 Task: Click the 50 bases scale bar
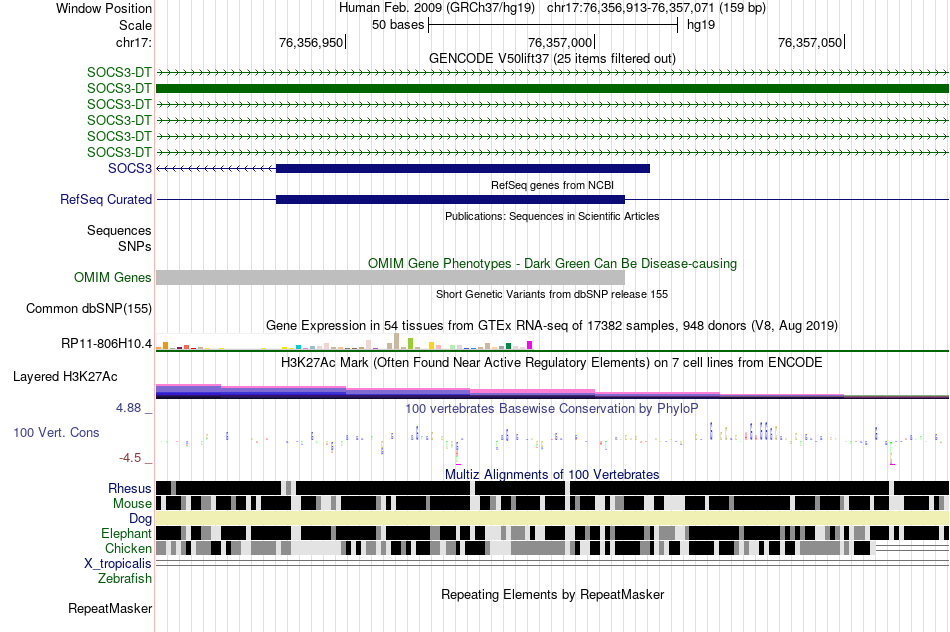553,25
